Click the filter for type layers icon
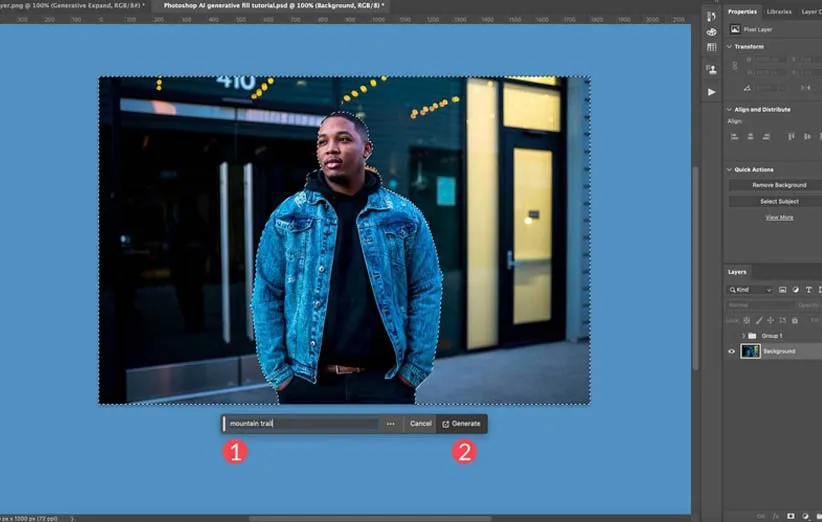822x522 pixels. (x=808, y=290)
